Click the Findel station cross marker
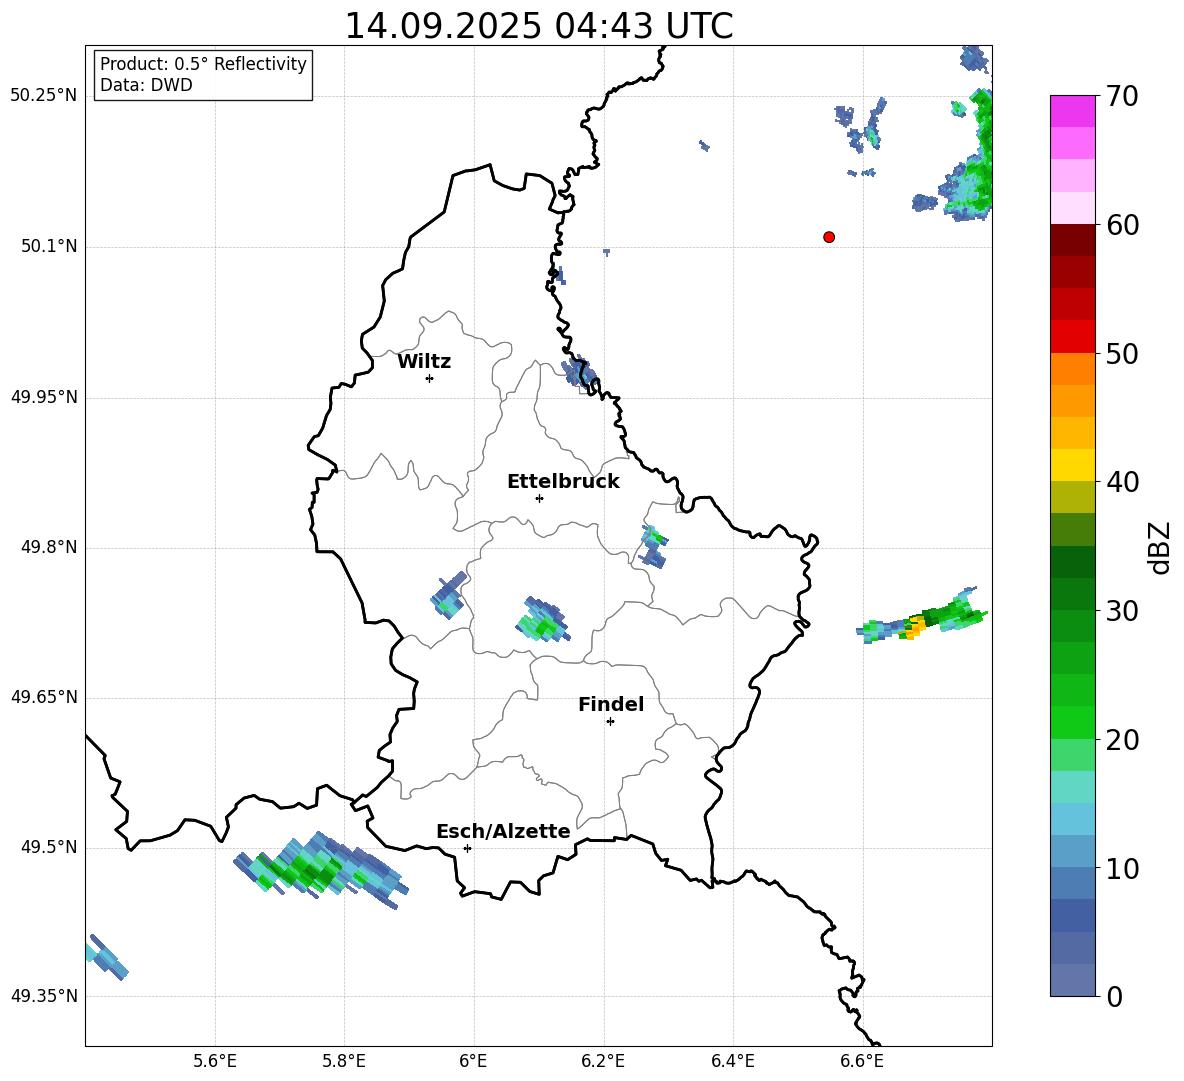The height and width of the screenshot is (1081, 1184). [610, 722]
